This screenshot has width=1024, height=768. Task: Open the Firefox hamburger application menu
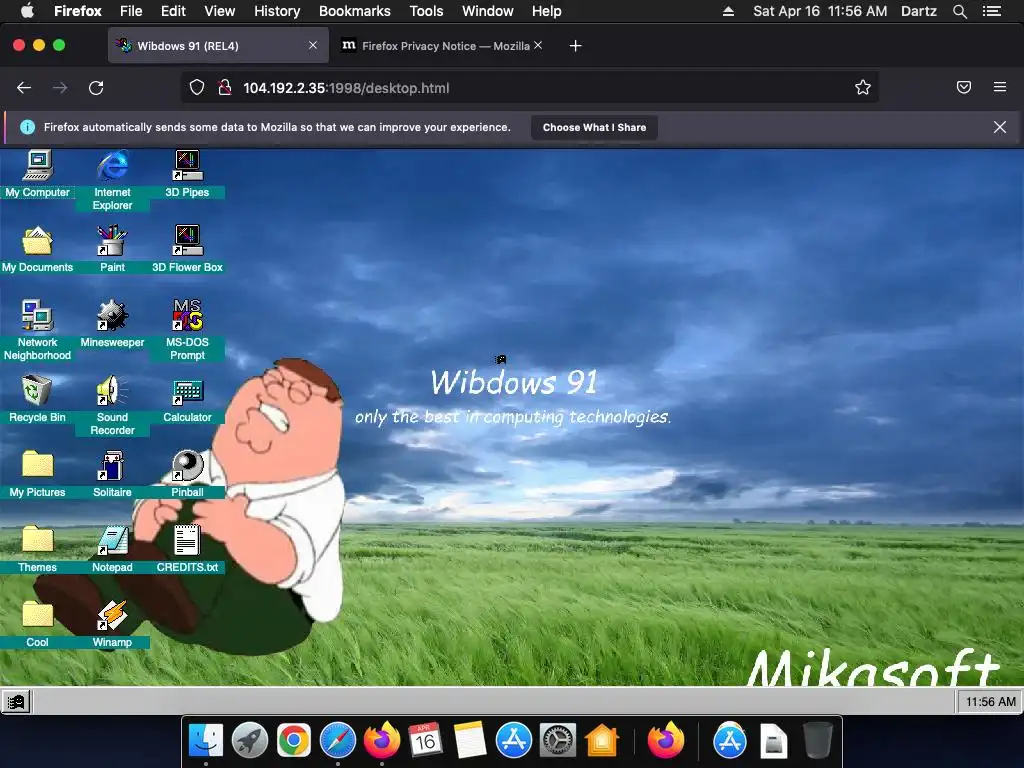pos(1000,88)
